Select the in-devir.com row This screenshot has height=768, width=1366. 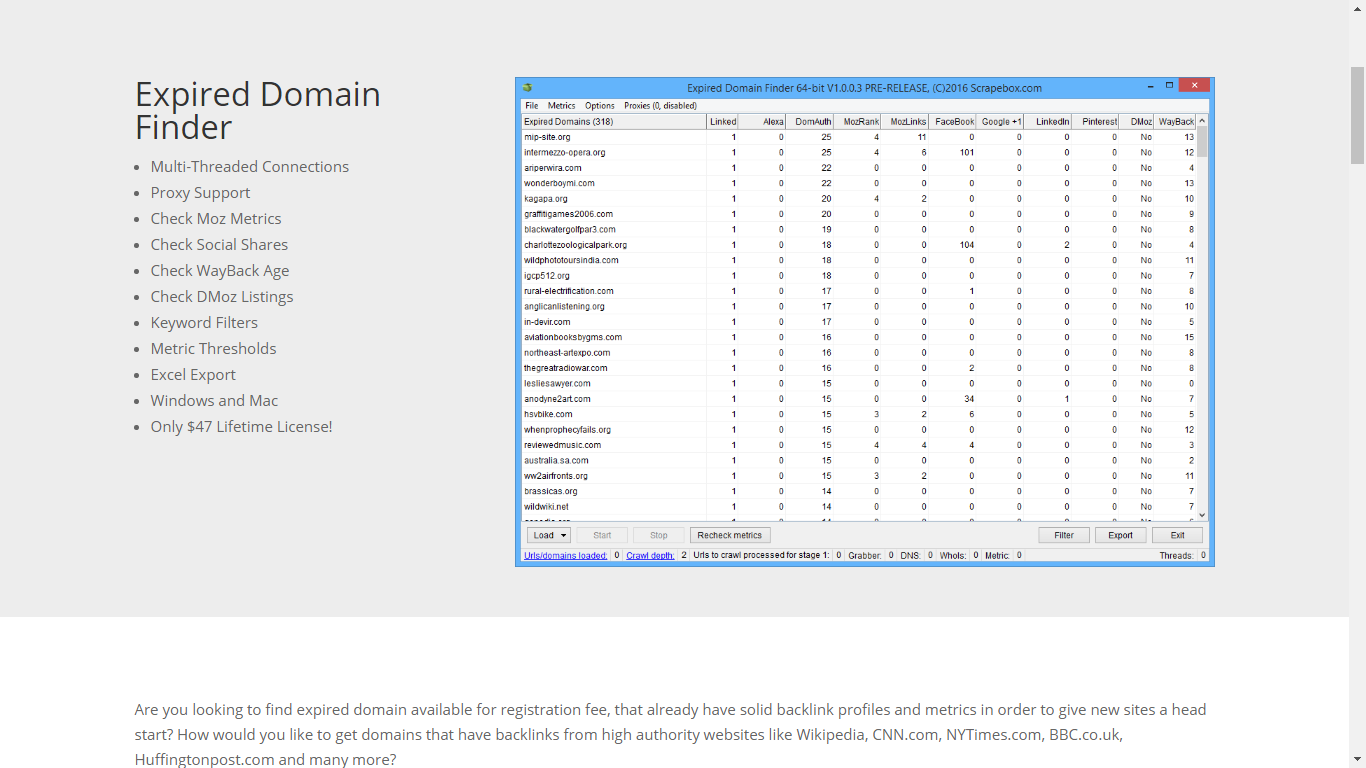[859, 322]
